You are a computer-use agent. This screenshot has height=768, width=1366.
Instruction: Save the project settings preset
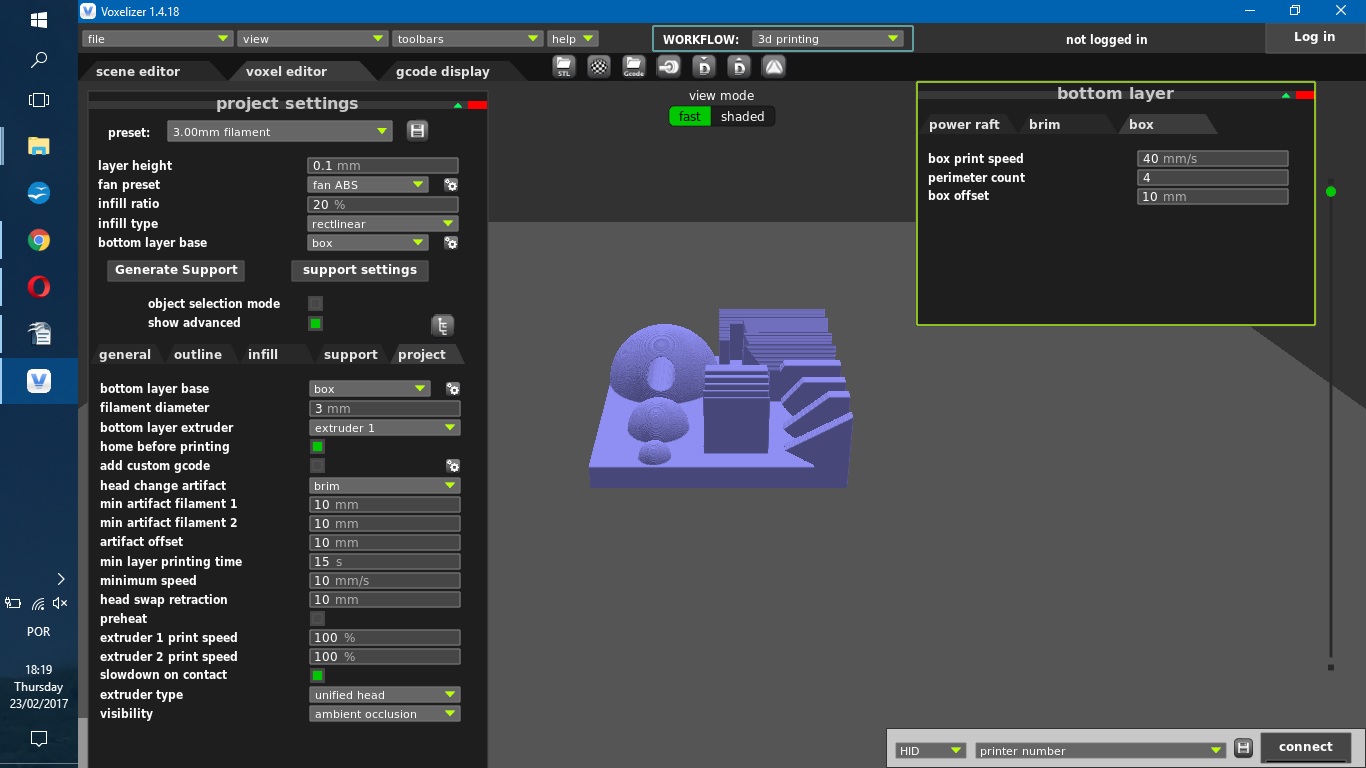tap(418, 131)
